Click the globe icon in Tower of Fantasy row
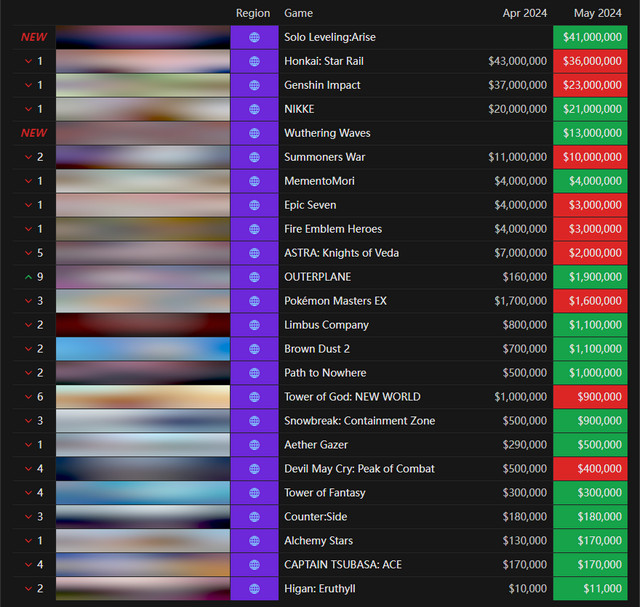The height and width of the screenshot is (607, 640). pos(254,493)
